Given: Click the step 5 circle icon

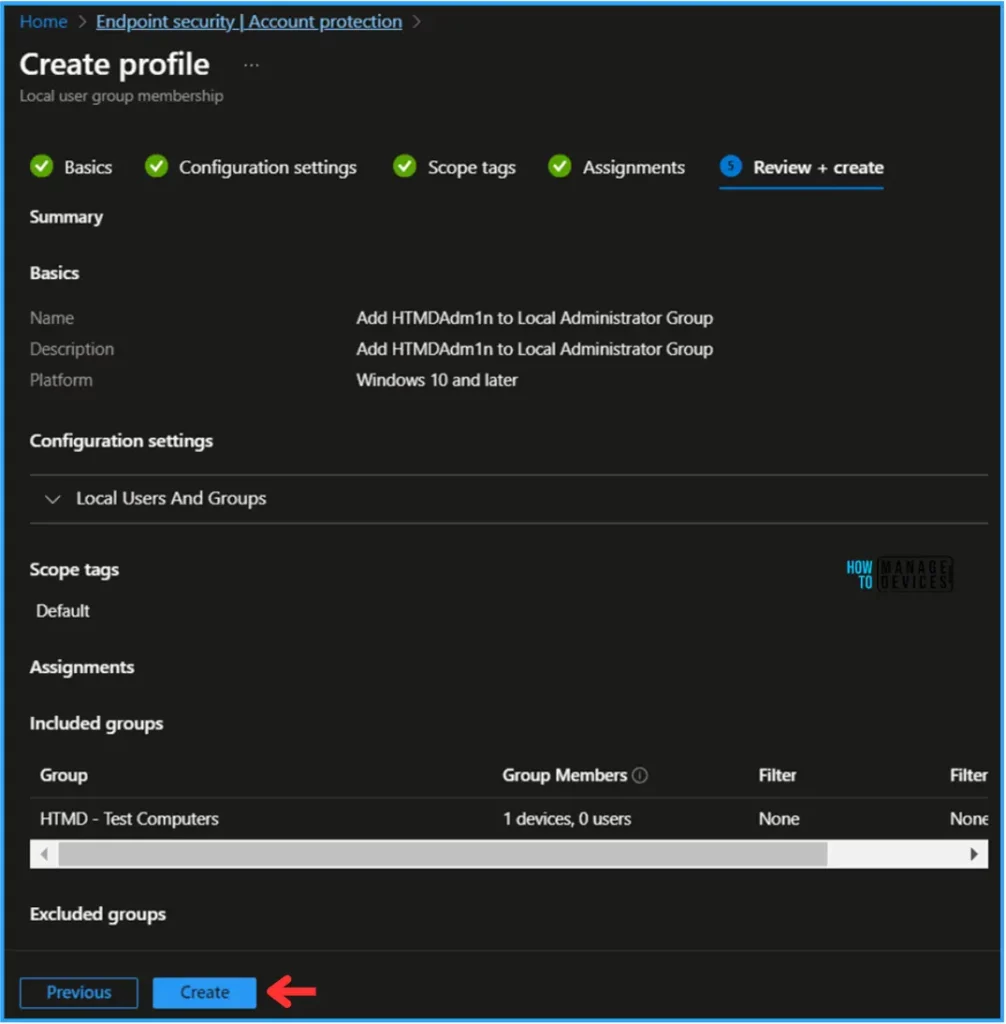Looking at the screenshot, I should [x=730, y=167].
